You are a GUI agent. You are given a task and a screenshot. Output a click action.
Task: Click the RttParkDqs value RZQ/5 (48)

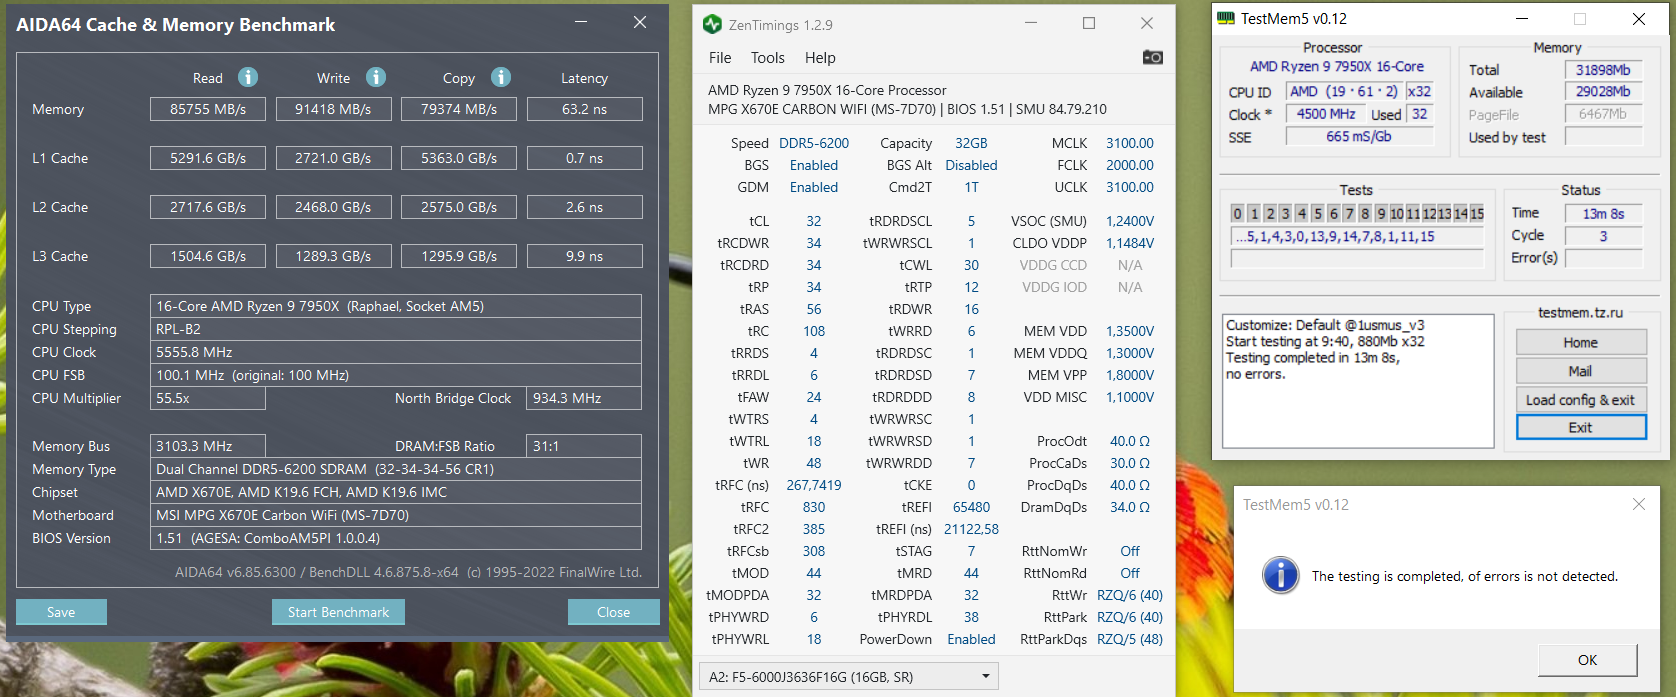click(1130, 639)
